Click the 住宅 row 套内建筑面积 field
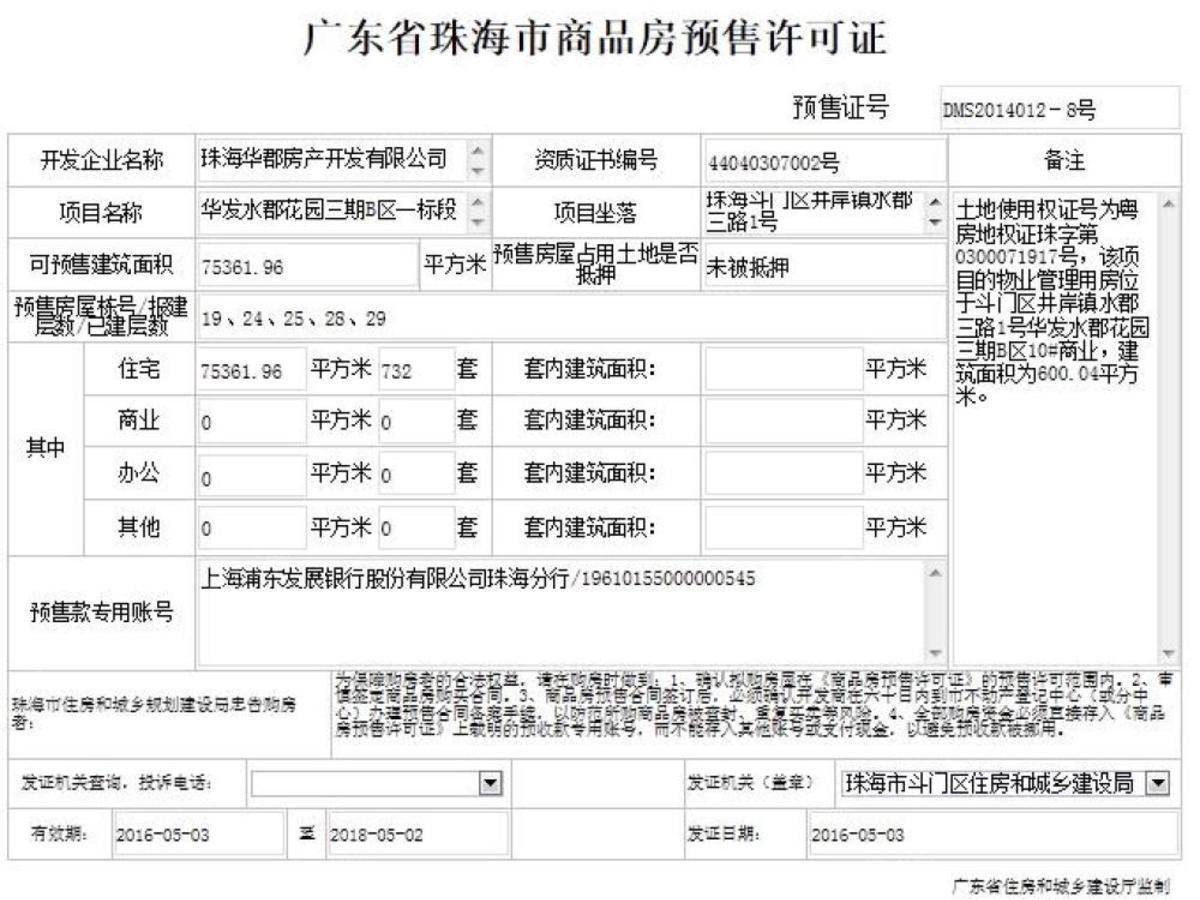The image size is (1200, 900). tap(783, 370)
